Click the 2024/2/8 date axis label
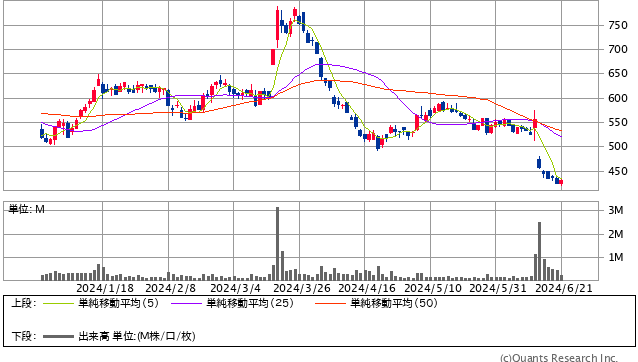This screenshot has height=362, width=638. [170, 288]
